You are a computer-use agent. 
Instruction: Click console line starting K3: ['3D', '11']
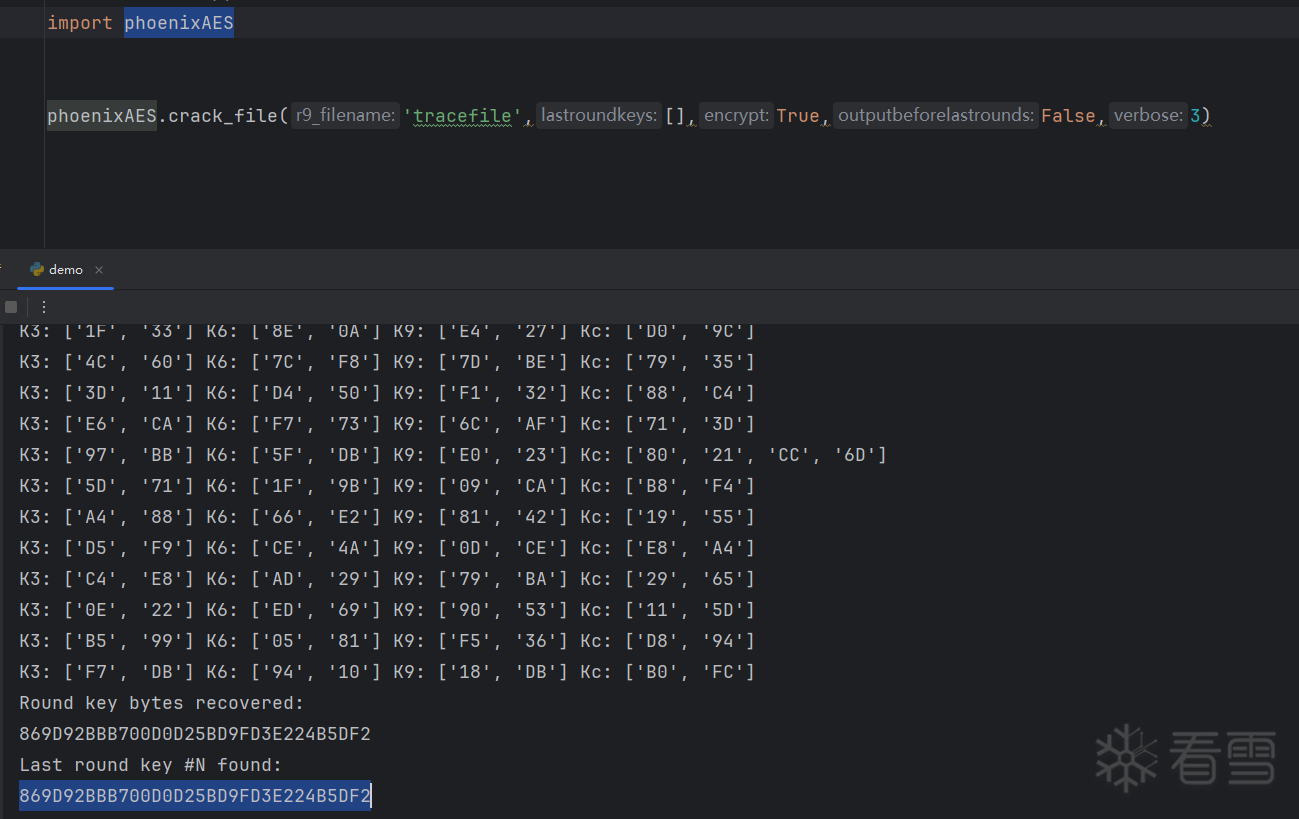[x=387, y=392]
